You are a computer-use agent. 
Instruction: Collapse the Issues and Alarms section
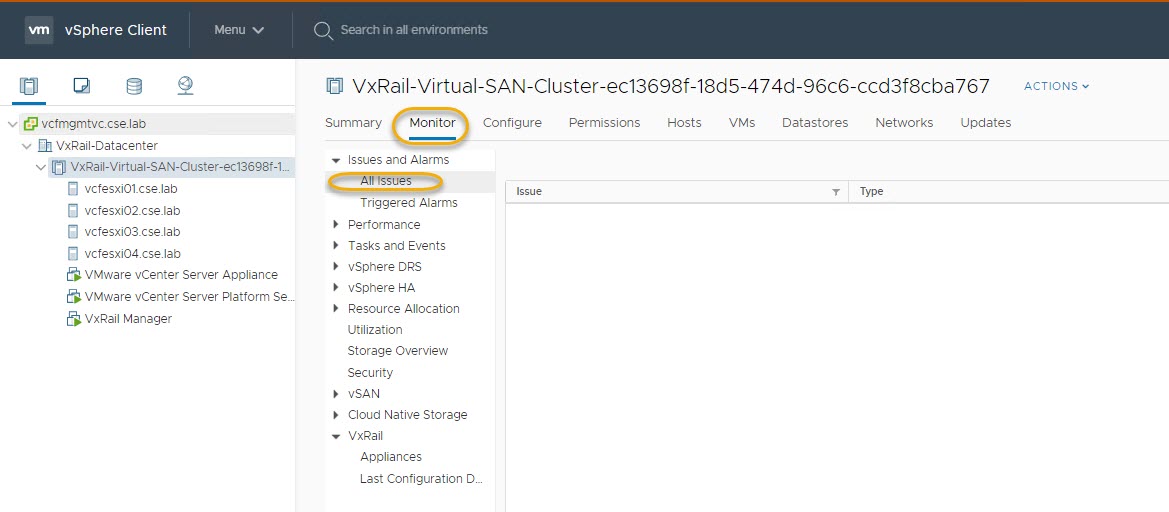click(x=336, y=160)
